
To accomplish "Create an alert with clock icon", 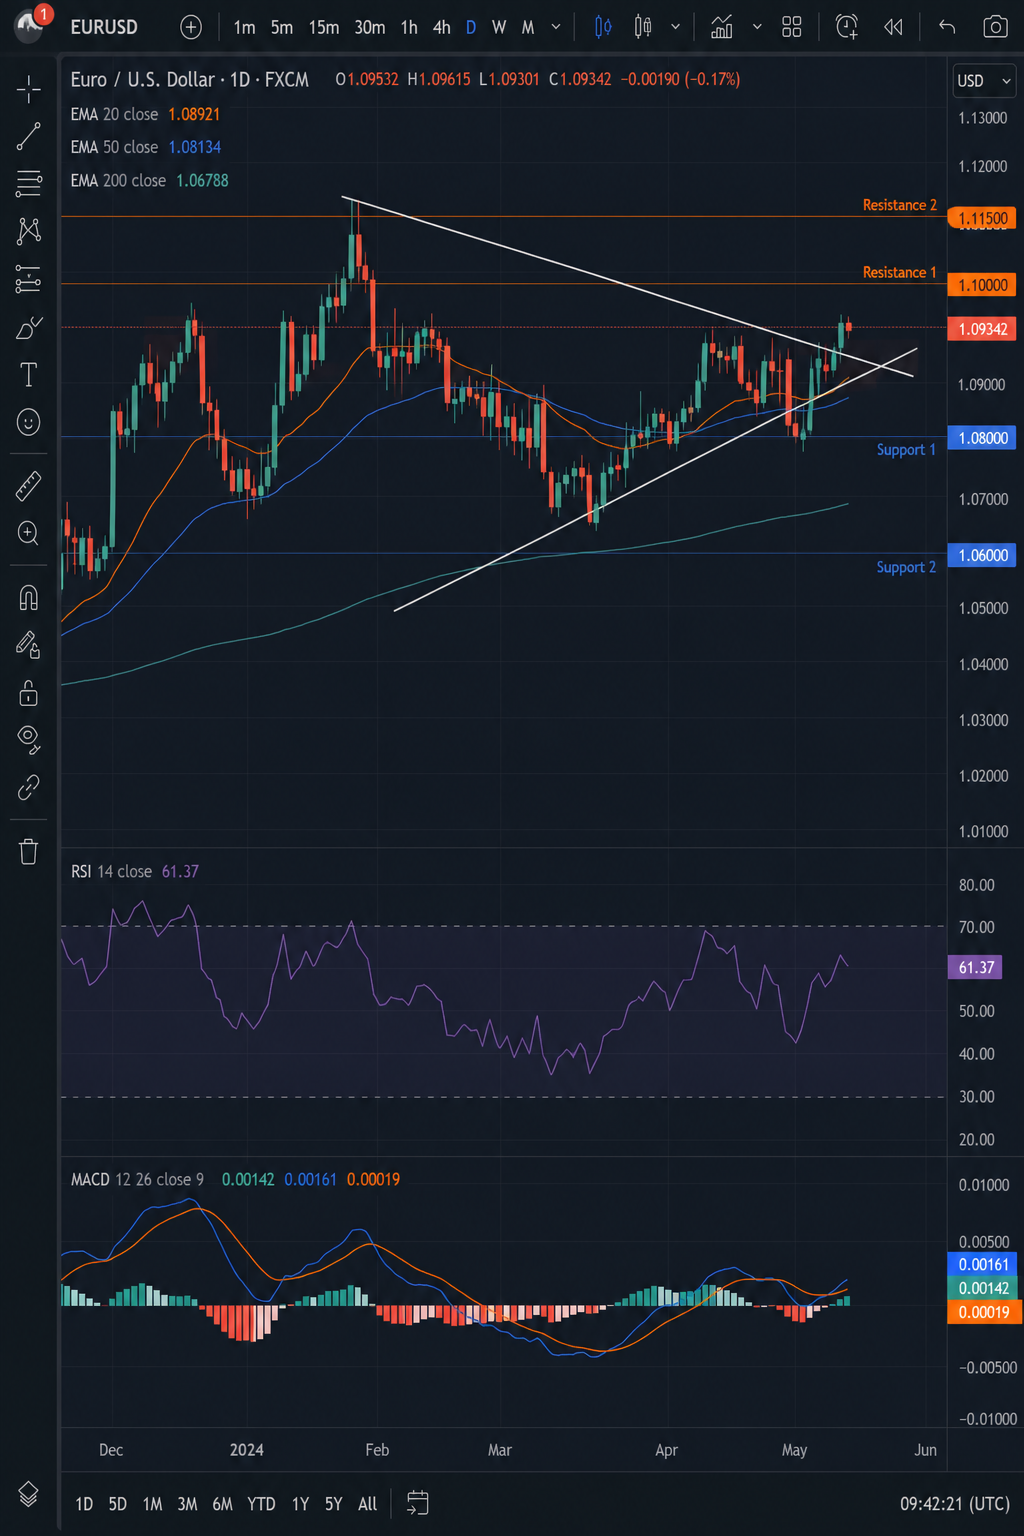I will (x=847, y=27).
